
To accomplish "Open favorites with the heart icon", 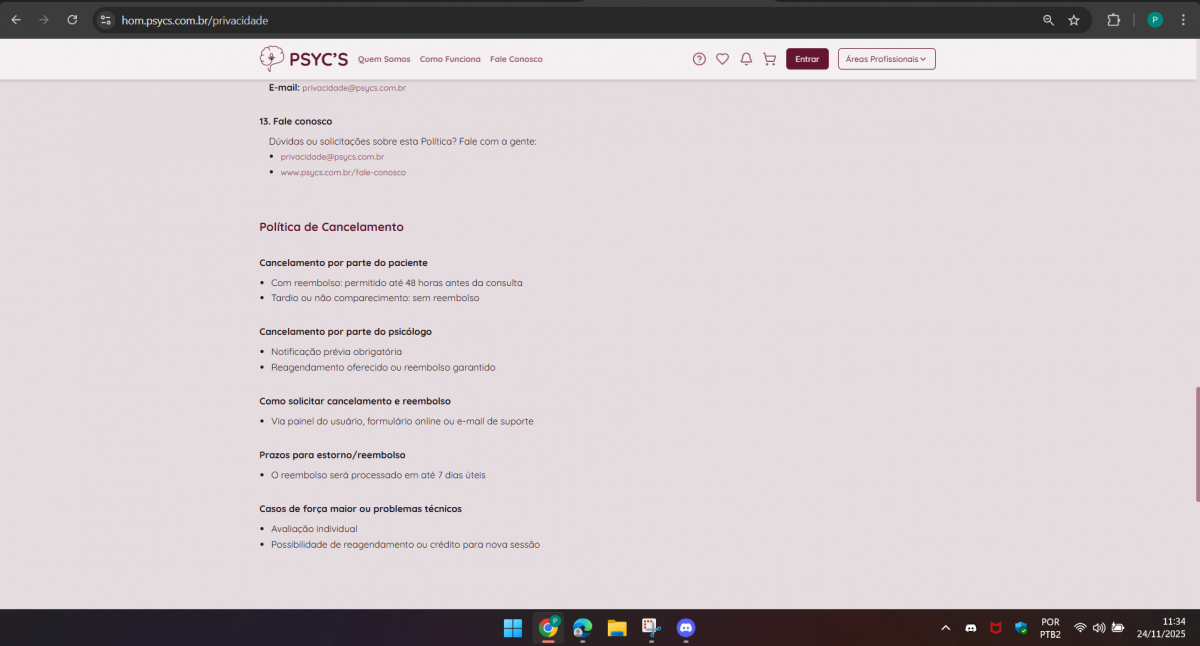I will click(722, 59).
